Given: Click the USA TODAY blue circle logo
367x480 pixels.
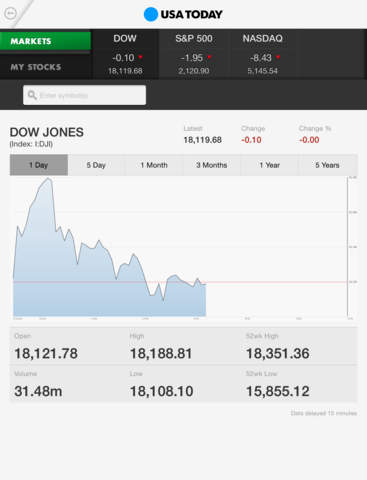Looking at the screenshot, I should click(x=151, y=14).
